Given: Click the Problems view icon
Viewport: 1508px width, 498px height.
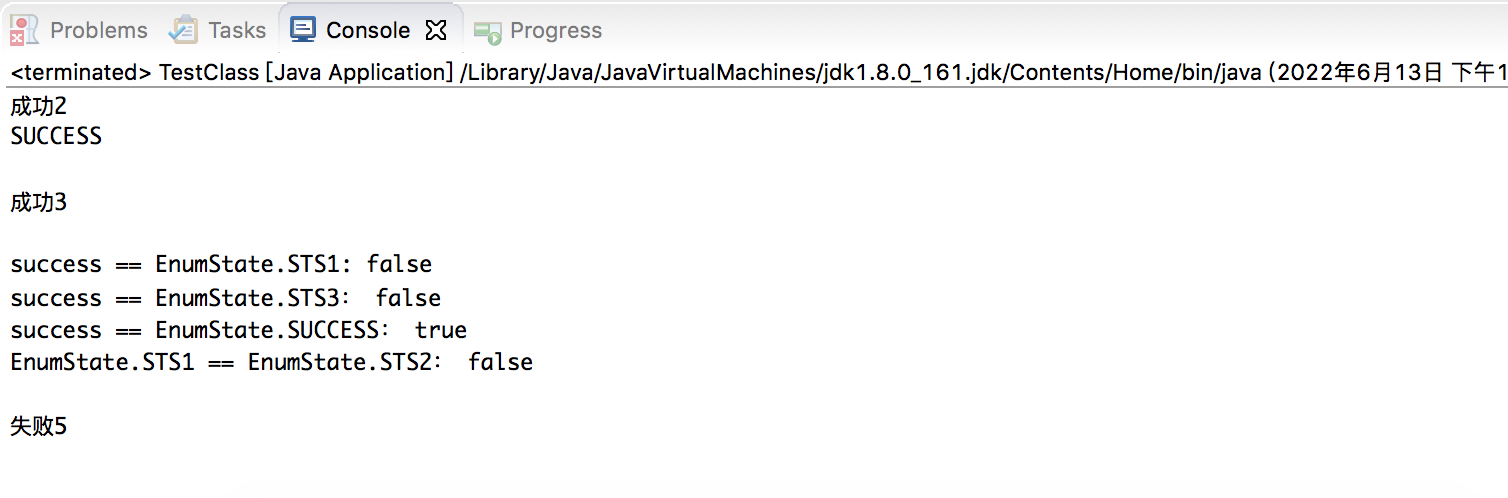Looking at the screenshot, I should (24, 30).
